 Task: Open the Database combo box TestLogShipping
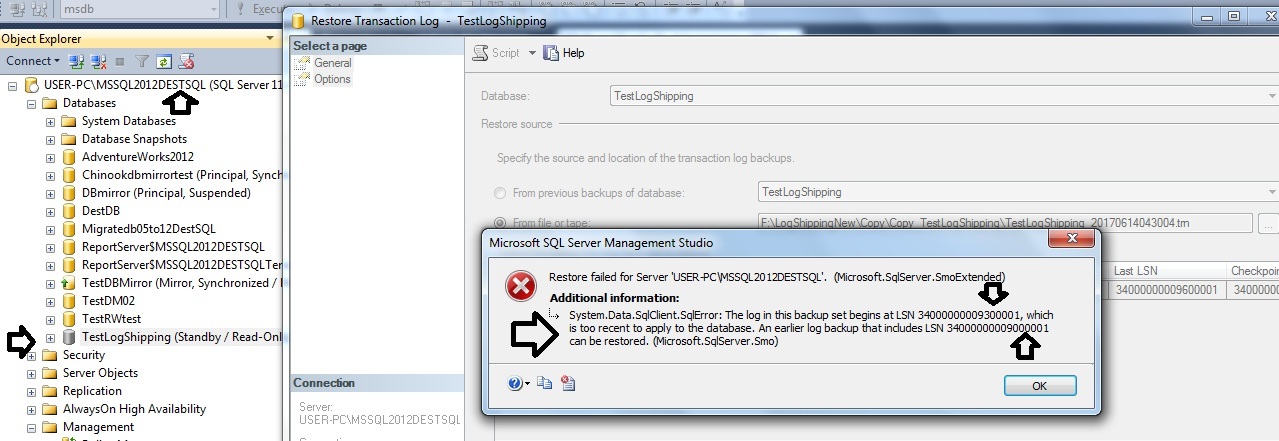(943, 96)
